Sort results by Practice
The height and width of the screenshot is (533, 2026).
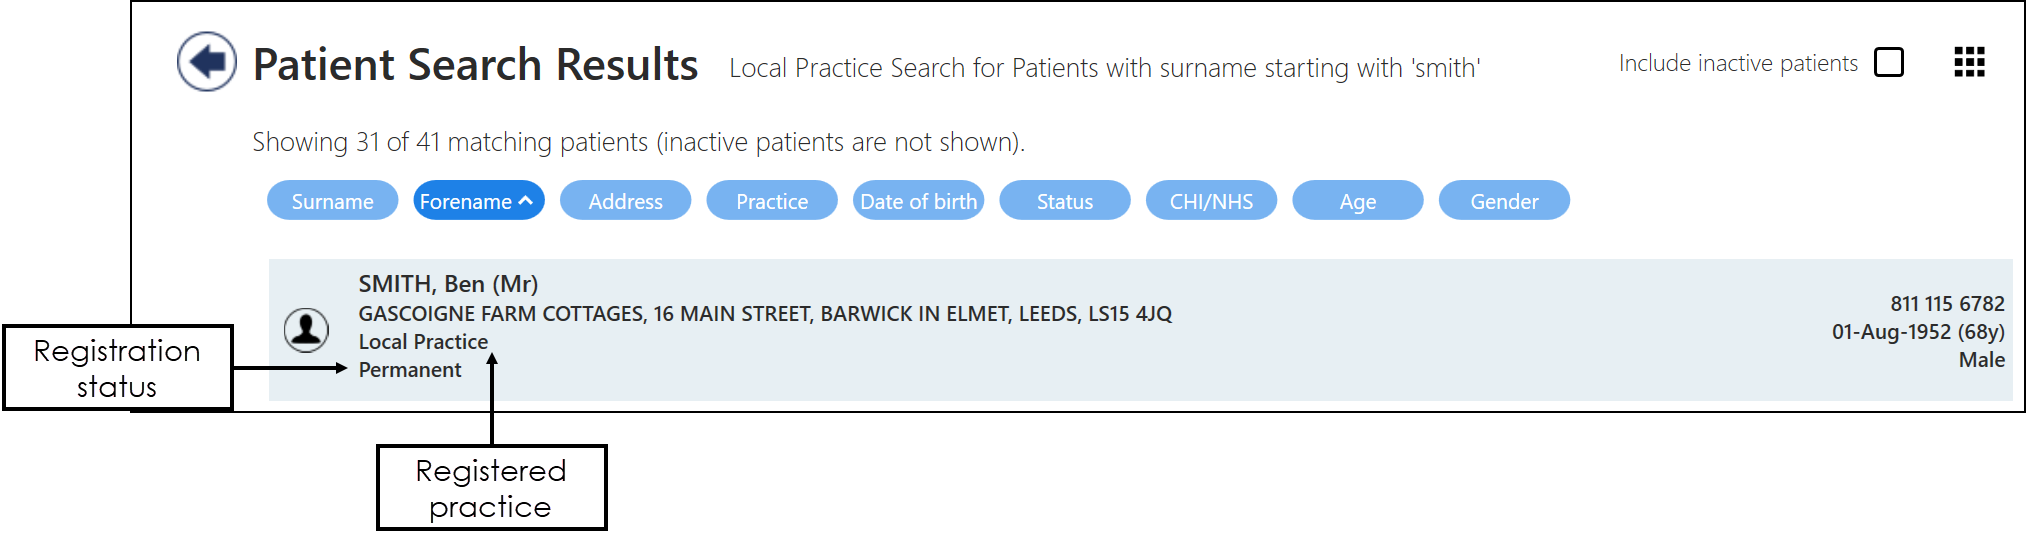771,201
